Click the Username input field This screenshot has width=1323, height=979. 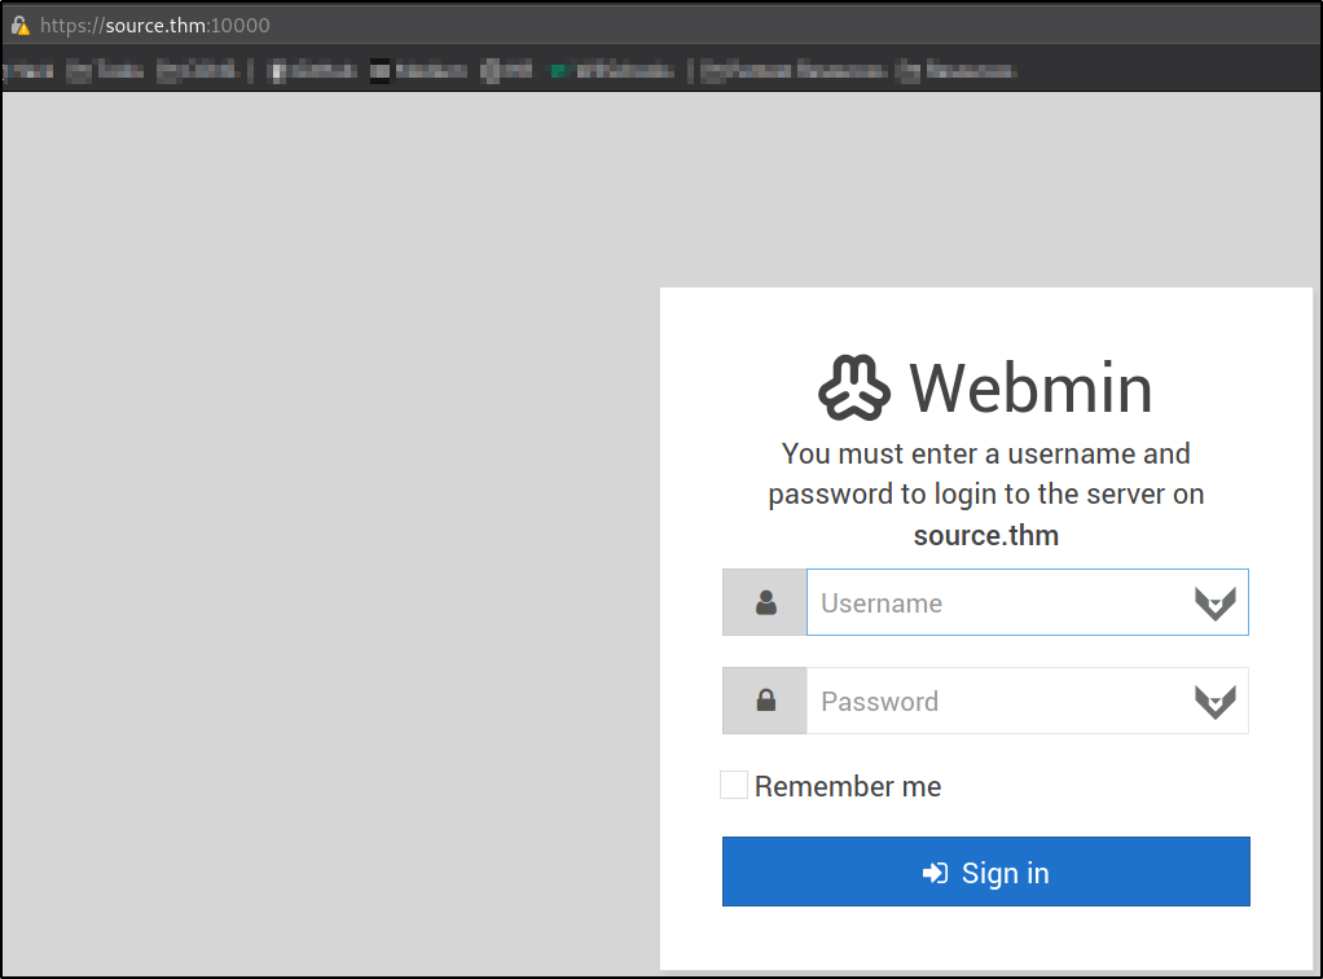click(1027, 602)
